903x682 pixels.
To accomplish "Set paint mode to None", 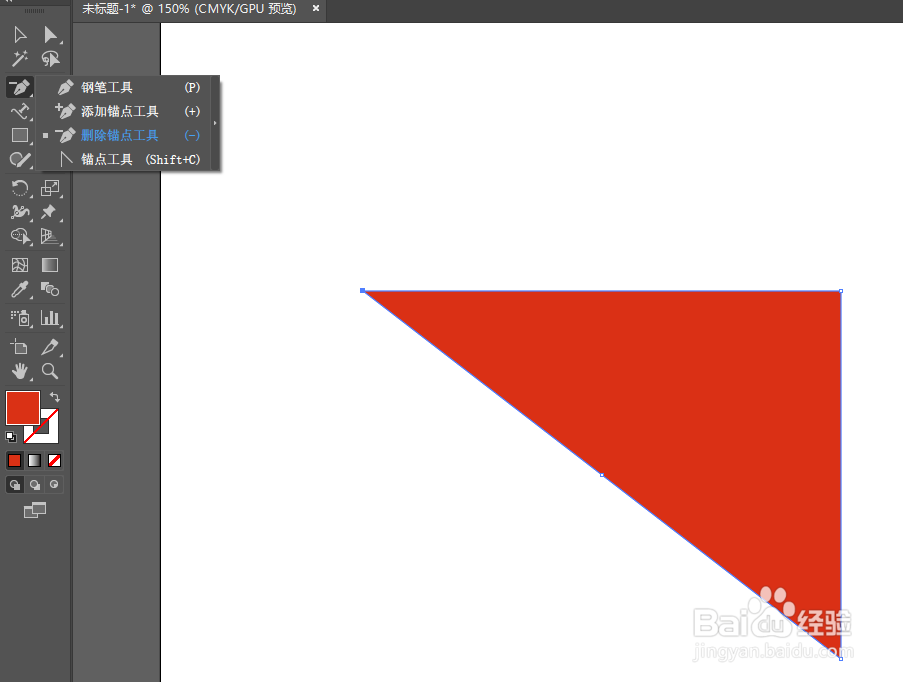I will [x=55, y=460].
